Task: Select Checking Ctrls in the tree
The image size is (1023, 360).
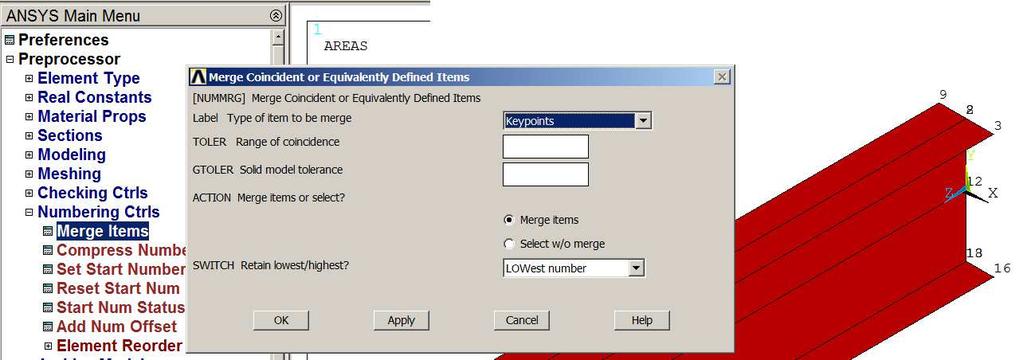Action: click(x=93, y=193)
